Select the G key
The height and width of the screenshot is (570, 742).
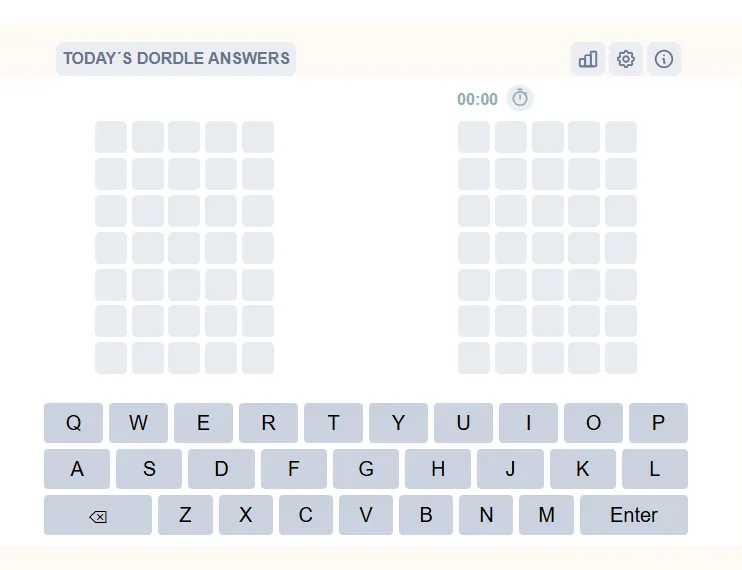[366, 469]
